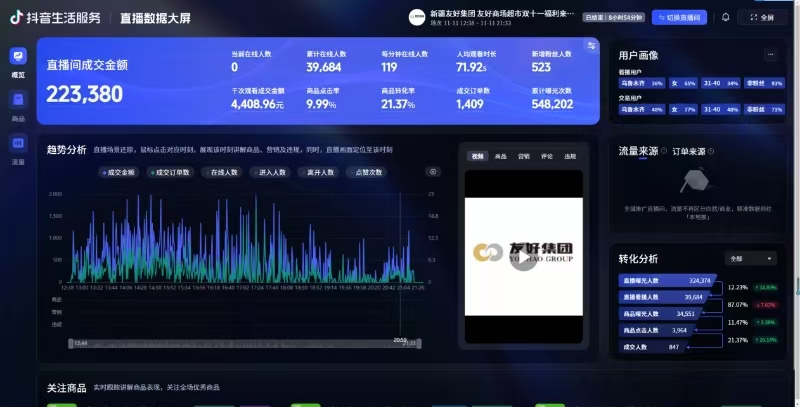Click the 看播用户 女 65% tag

[683, 83]
